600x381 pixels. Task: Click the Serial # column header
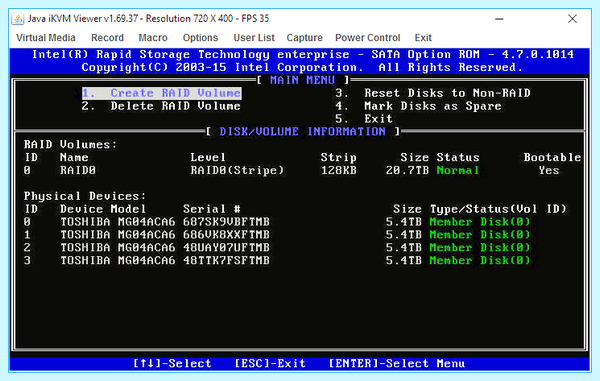coord(212,209)
